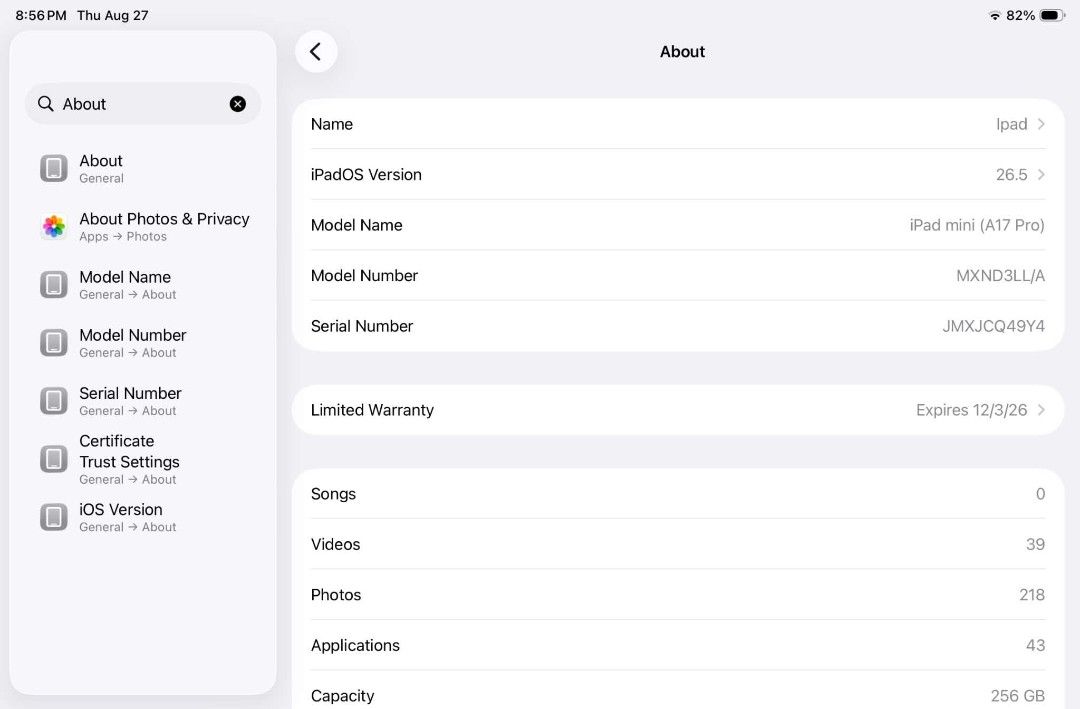This screenshot has height=709, width=1080.
Task: Open the About search result
Action: [x=143, y=168]
